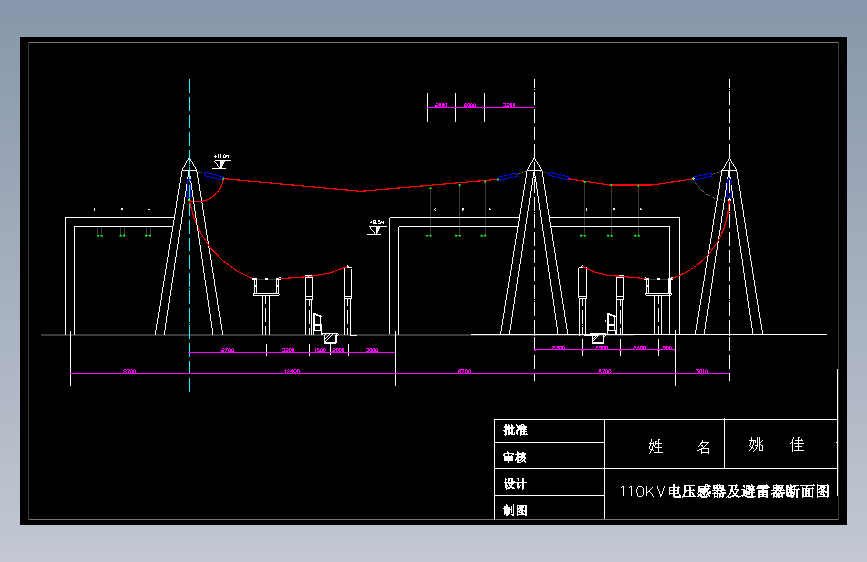Click the 设计 label in title block
The width and height of the screenshot is (867, 562).
click(515, 484)
